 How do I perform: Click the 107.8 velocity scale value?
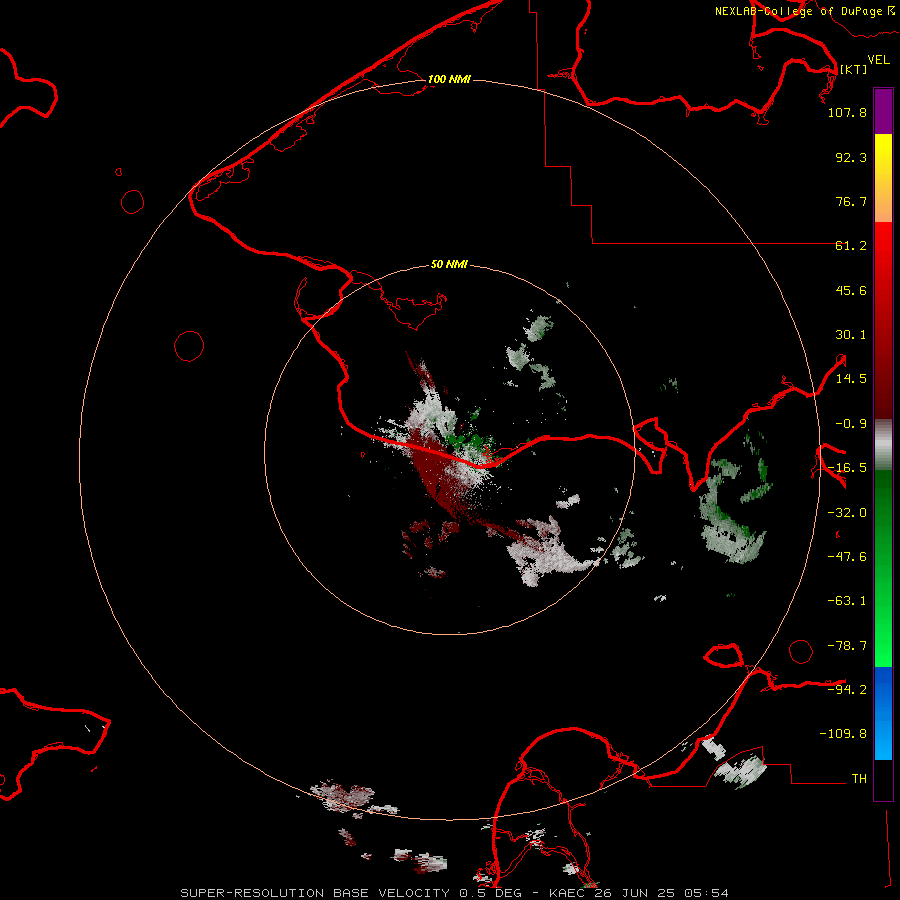tap(847, 112)
